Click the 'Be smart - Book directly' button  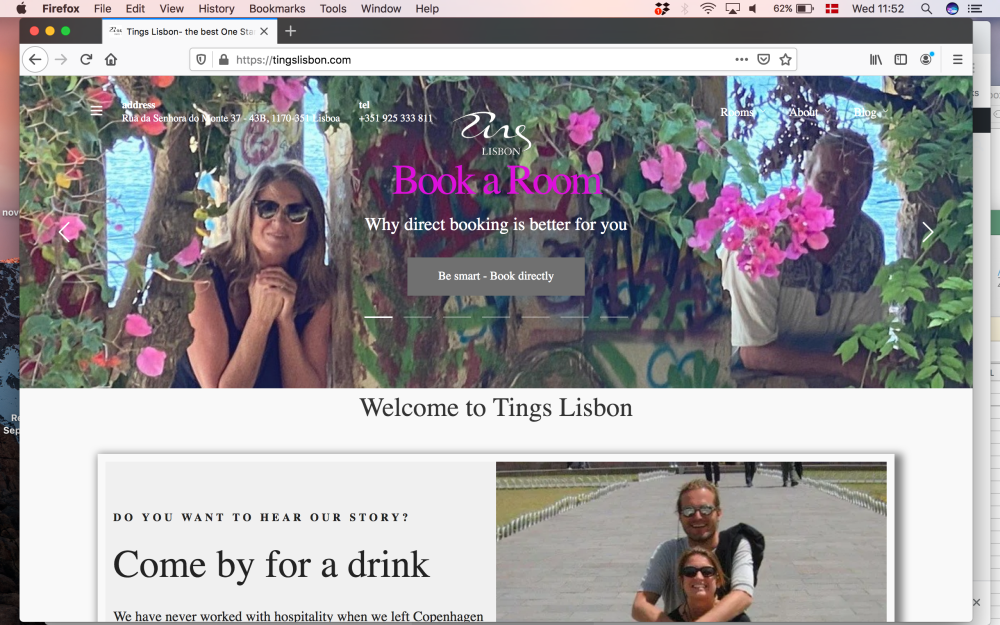[x=496, y=276]
